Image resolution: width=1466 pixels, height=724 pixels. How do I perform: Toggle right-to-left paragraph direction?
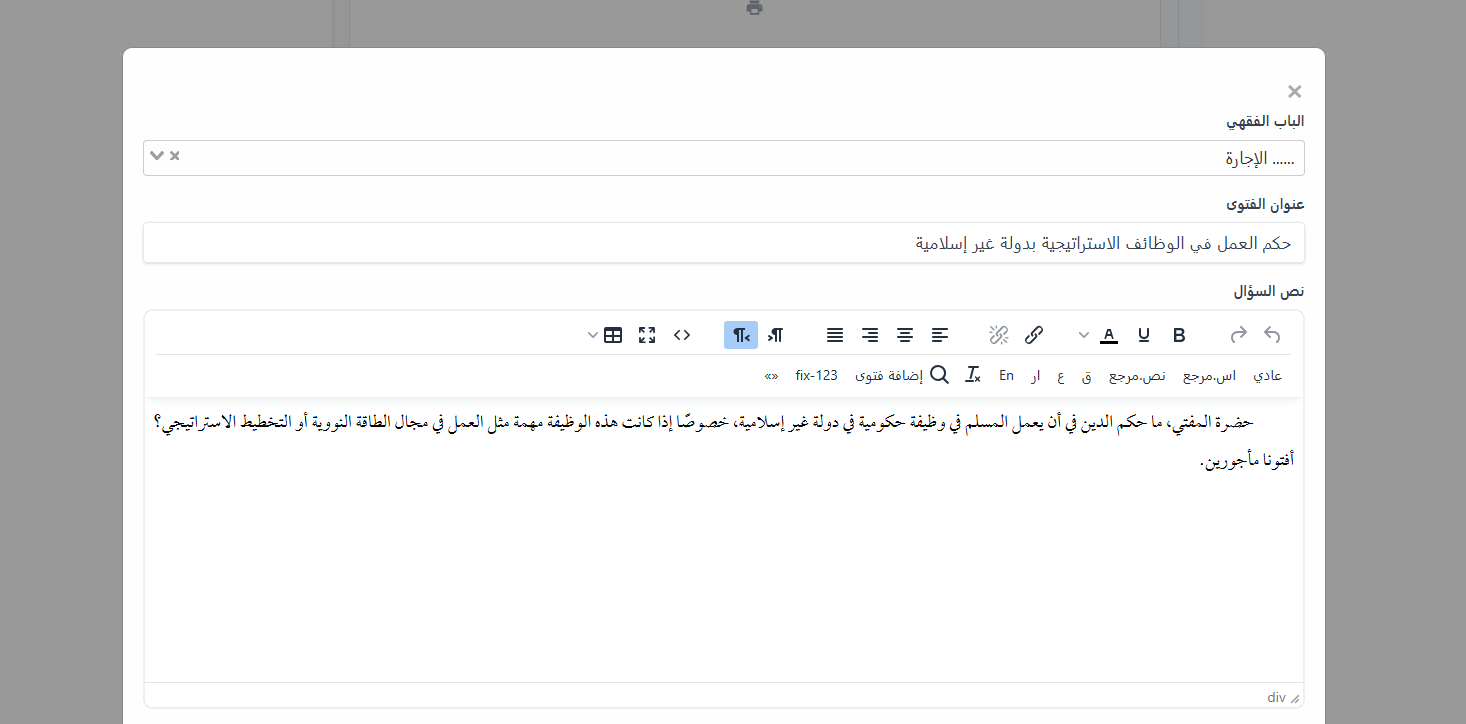pyautogui.click(x=741, y=335)
